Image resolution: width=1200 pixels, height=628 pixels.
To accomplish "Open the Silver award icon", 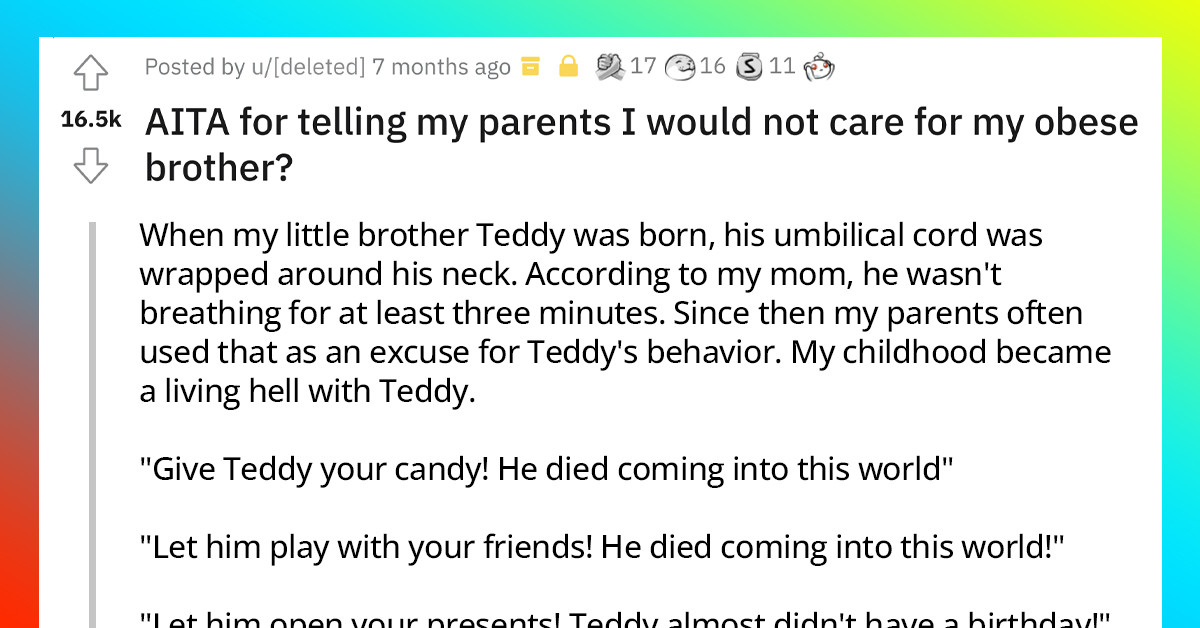I will 749,67.
